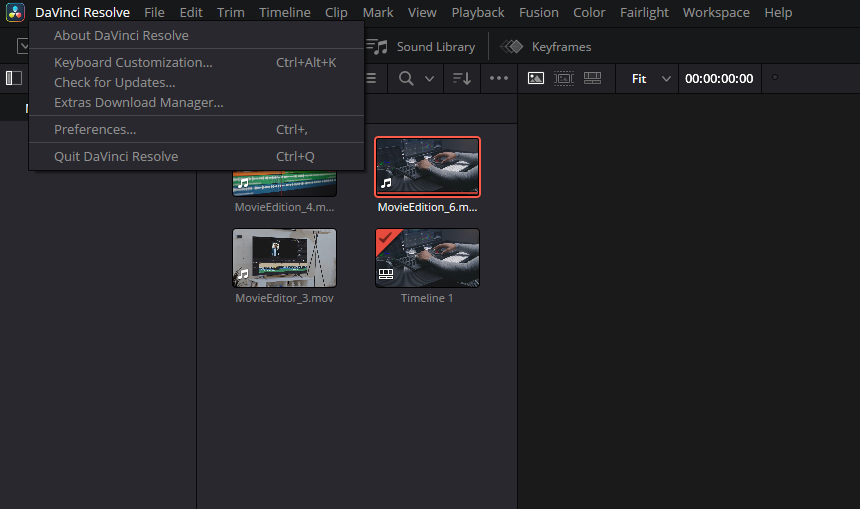Toggle the bin list sidebar panel

[x=14, y=78]
